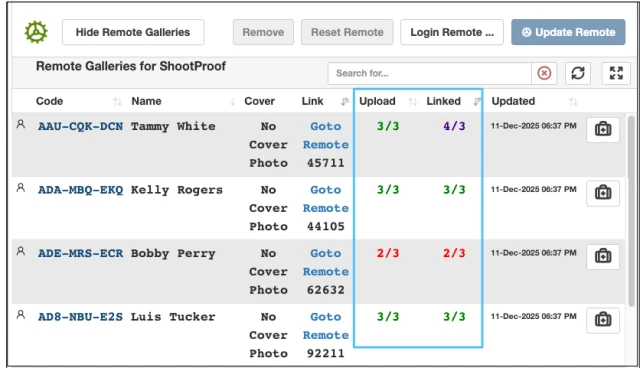Image resolution: width=640 pixels, height=368 pixels.
Task: Sort by Name column
Action: [233, 102]
